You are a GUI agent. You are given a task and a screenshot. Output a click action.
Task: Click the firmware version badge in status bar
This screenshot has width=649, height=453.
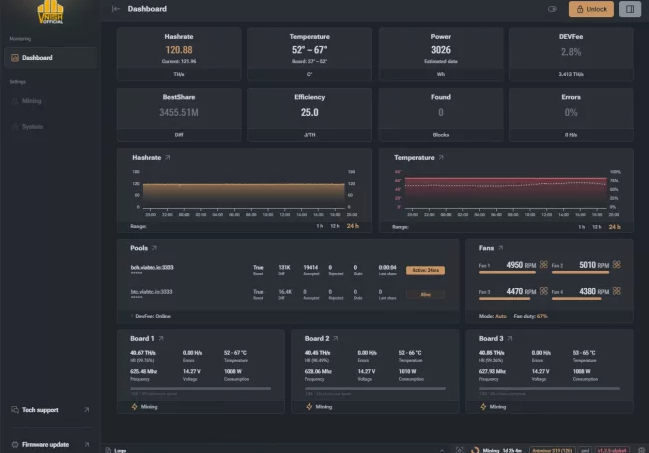[x=612, y=450]
